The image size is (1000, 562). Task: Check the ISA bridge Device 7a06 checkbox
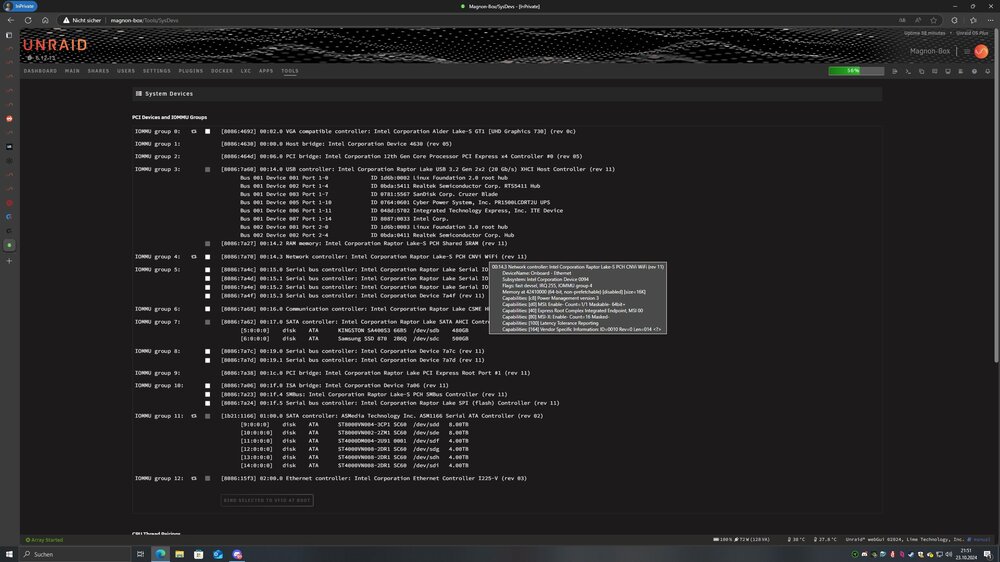coord(207,386)
